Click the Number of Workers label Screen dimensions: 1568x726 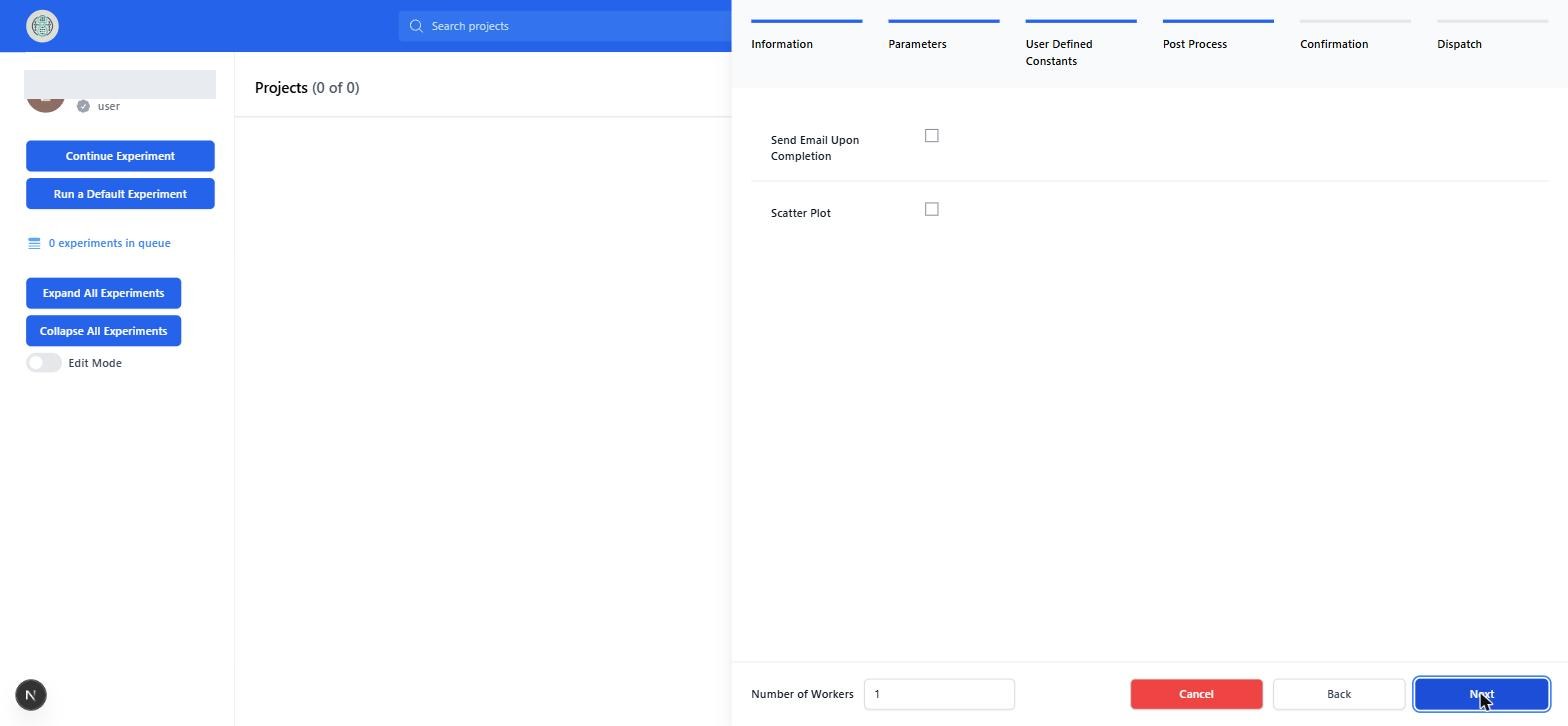802,694
